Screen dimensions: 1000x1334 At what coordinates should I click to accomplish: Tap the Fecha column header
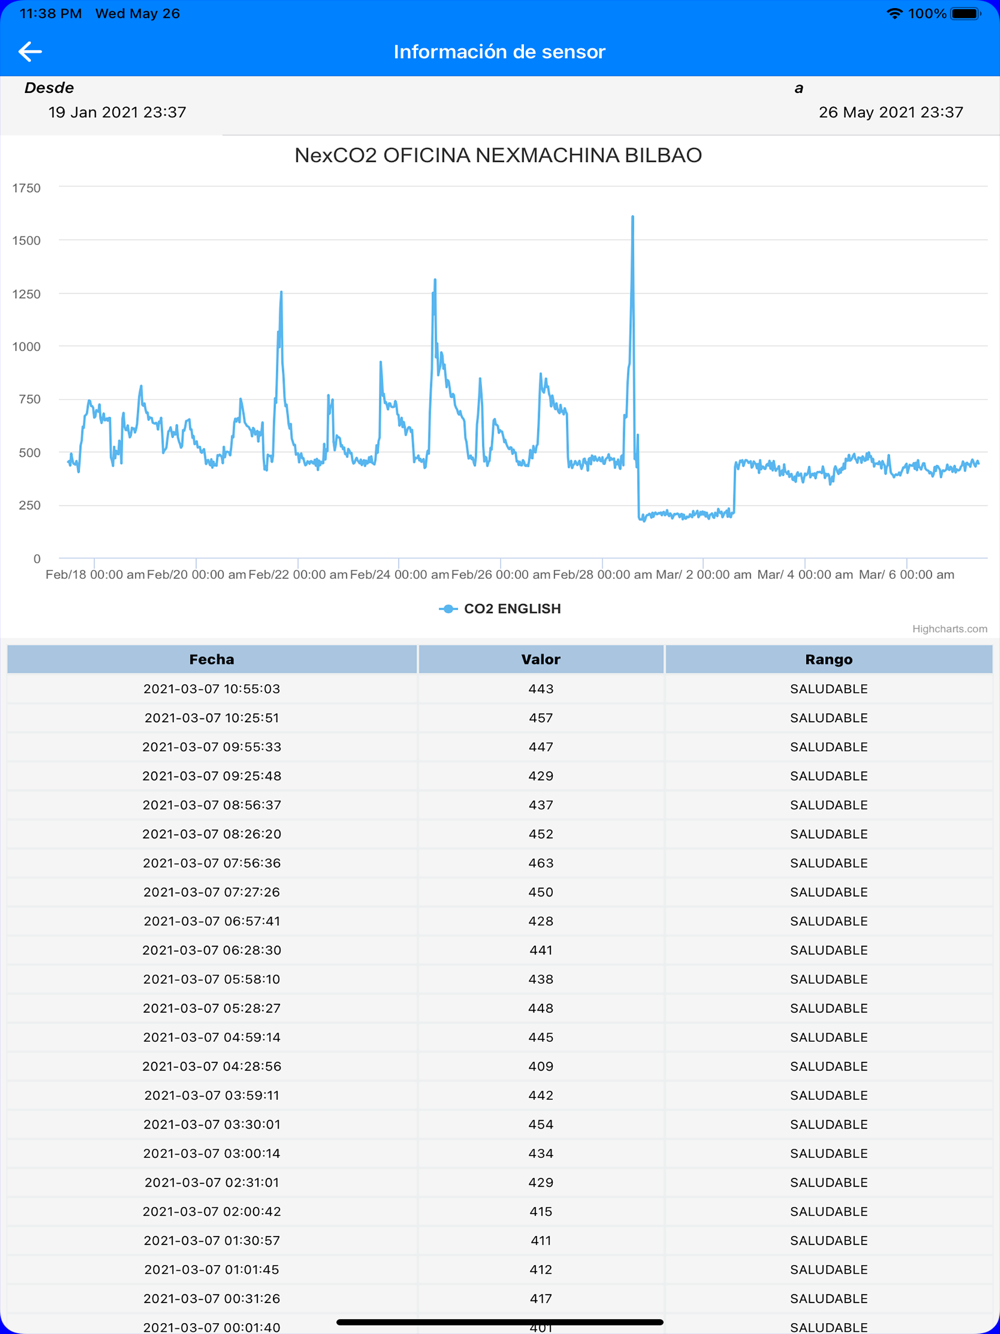click(212, 659)
